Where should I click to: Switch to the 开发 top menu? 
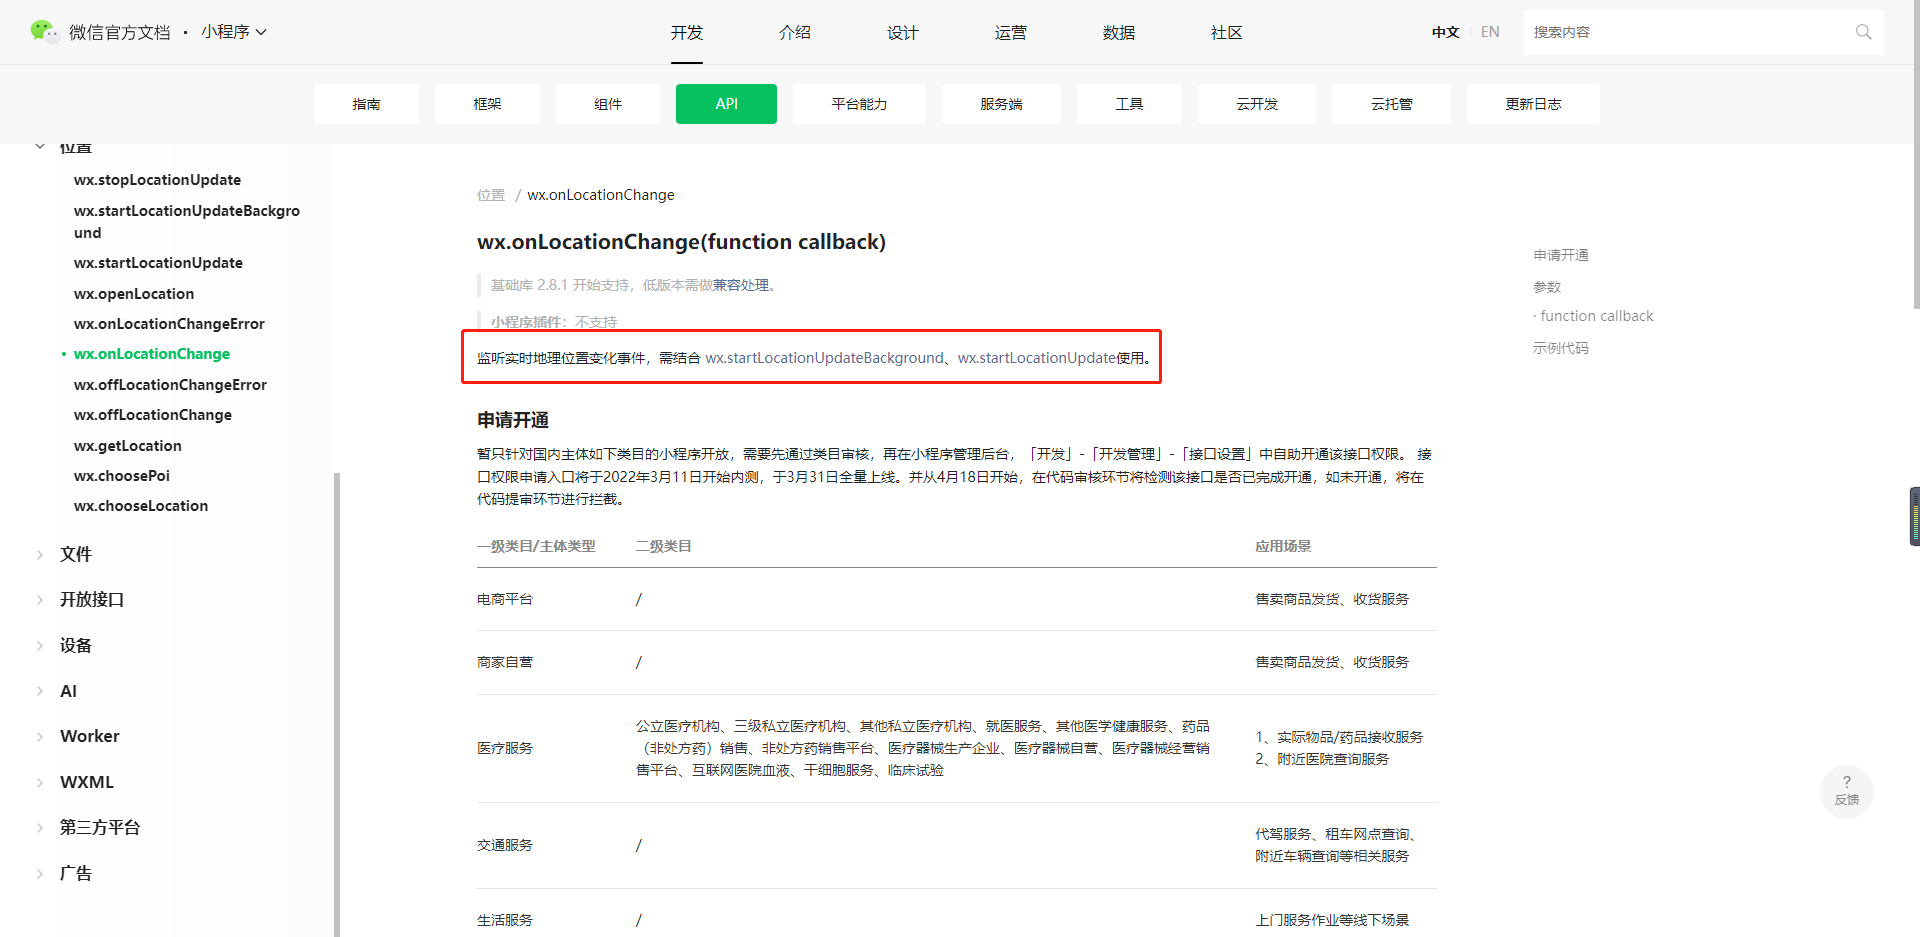click(x=687, y=33)
